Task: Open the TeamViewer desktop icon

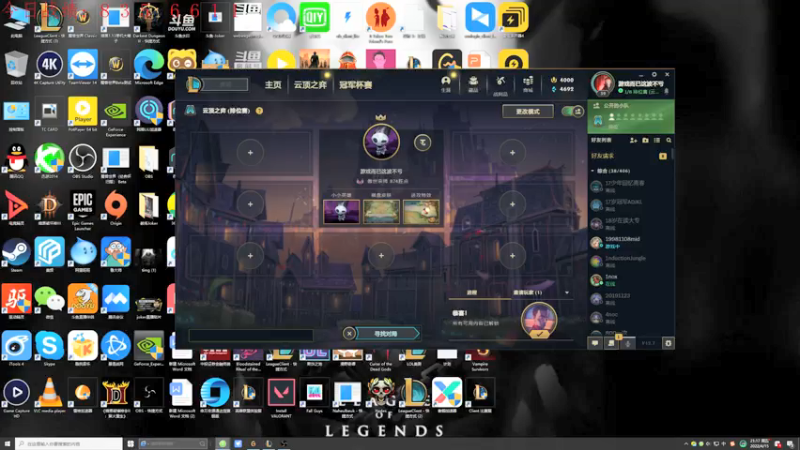Action: (x=83, y=67)
